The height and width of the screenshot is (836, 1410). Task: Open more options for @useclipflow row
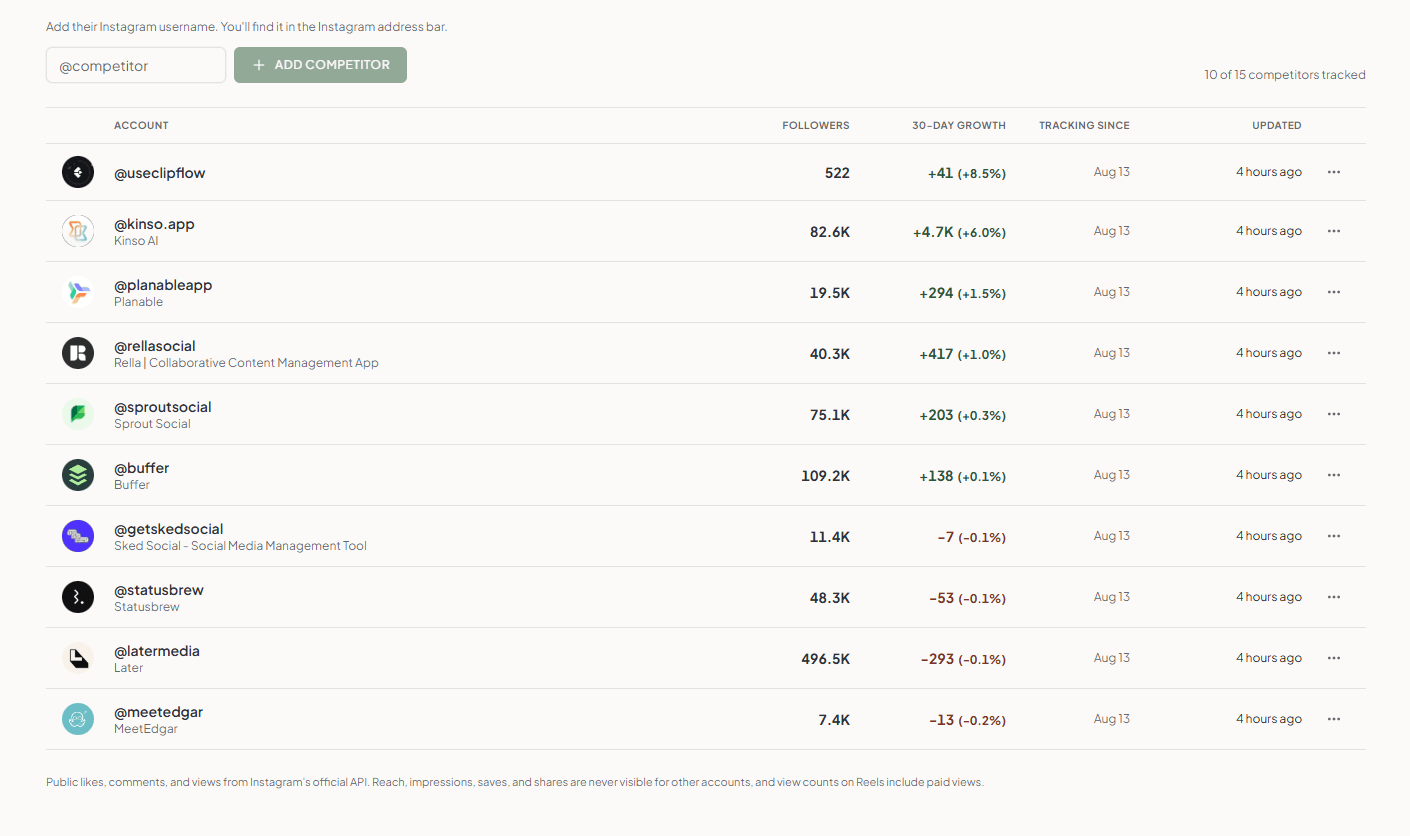[1333, 172]
